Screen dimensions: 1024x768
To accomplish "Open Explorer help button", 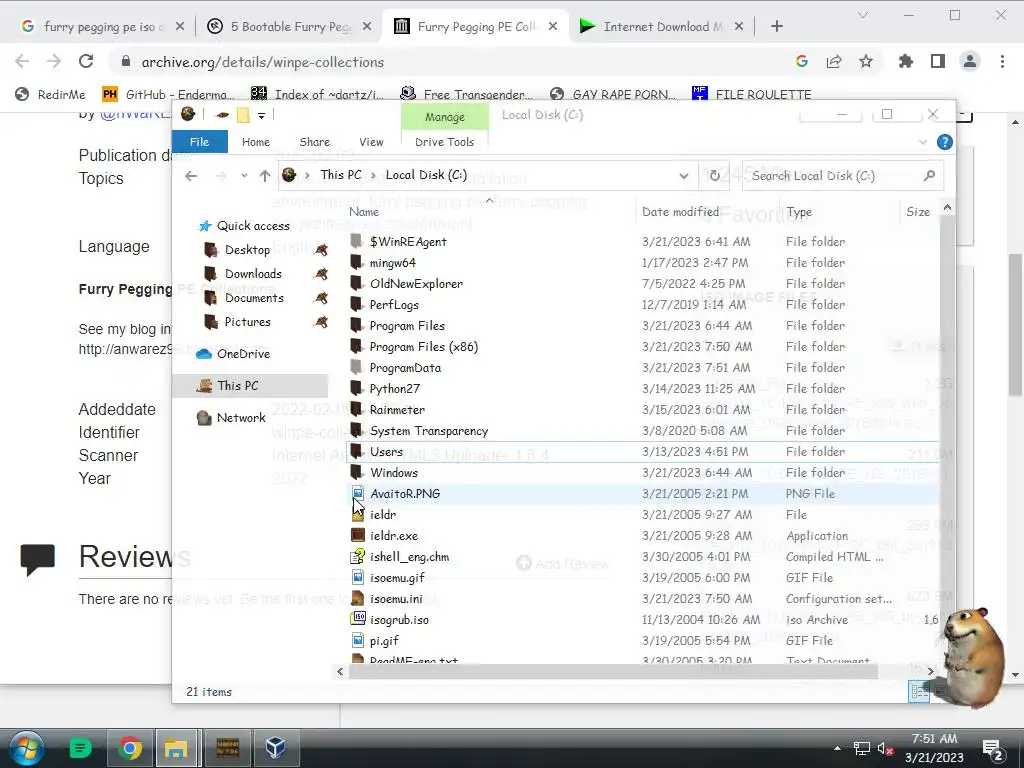I will (944, 142).
